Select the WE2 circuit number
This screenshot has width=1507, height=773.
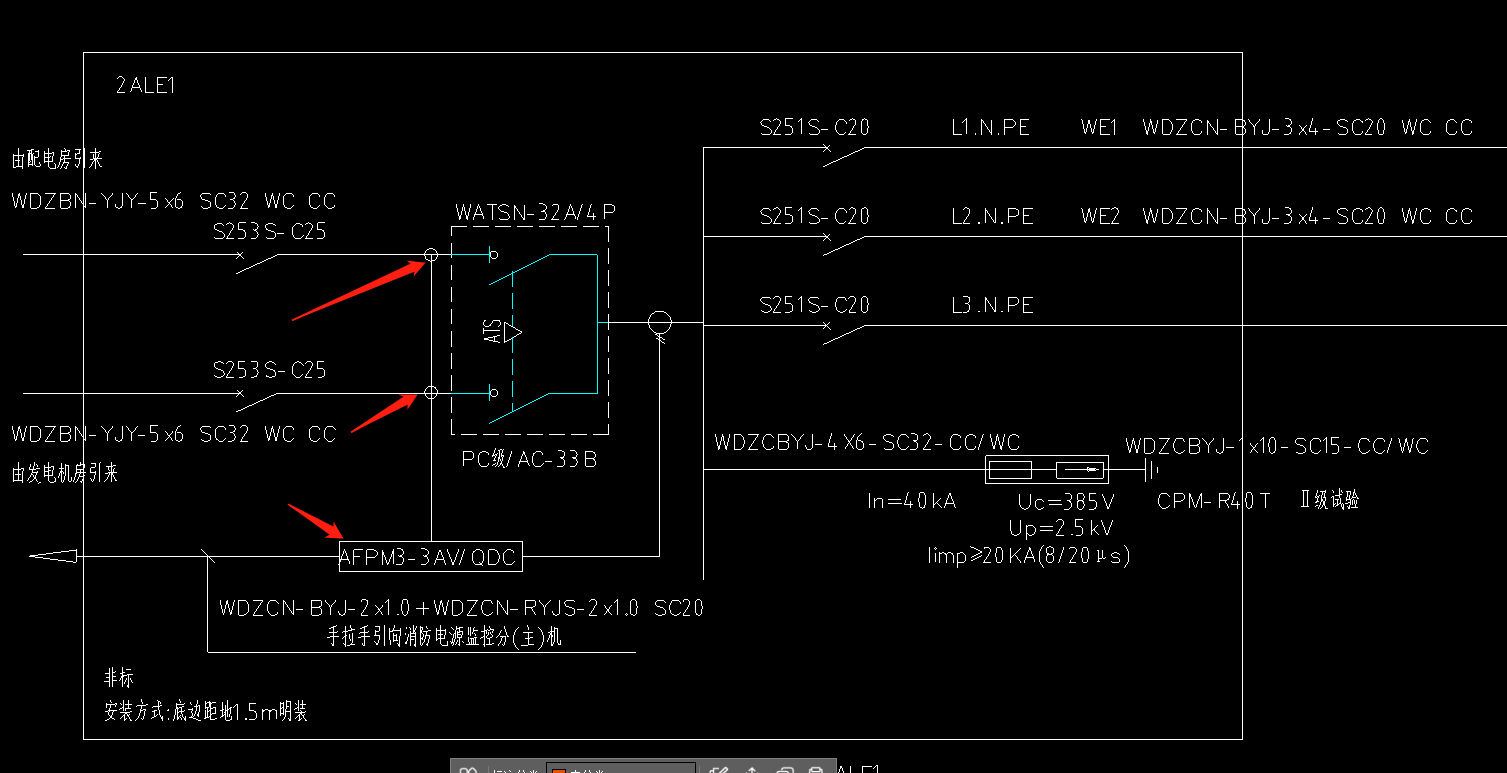[x=1100, y=216]
